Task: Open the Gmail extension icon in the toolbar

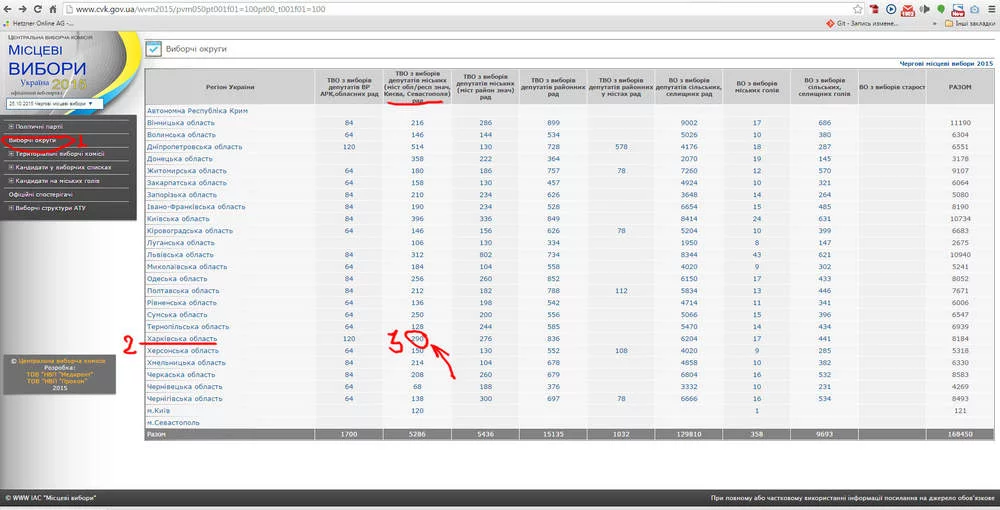Action: tap(909, 9)
